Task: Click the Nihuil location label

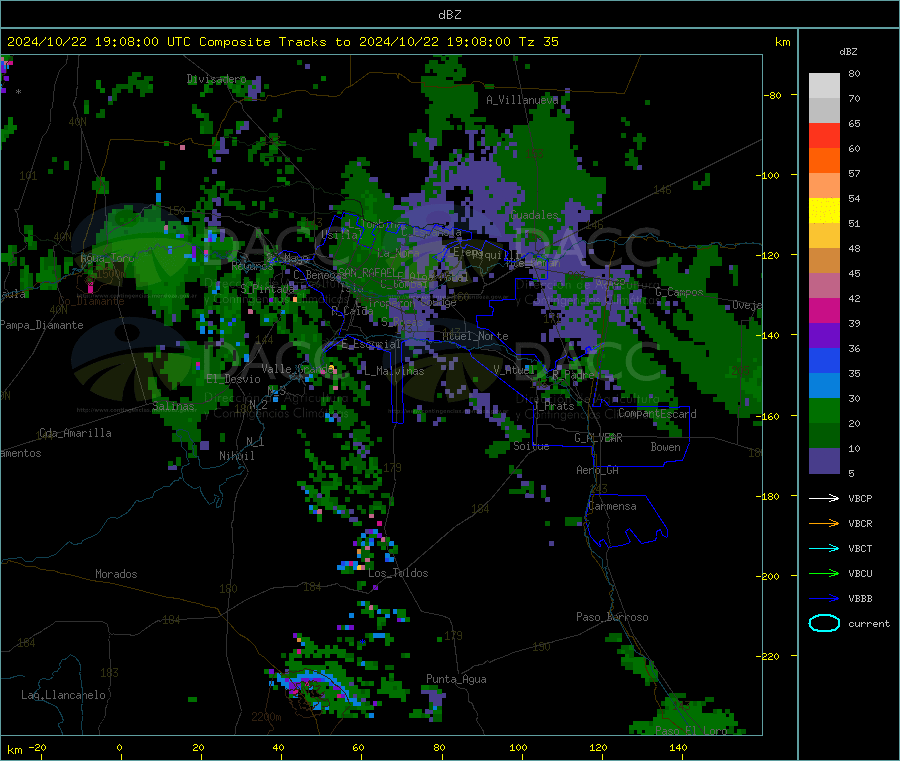Action: [236, 456]
